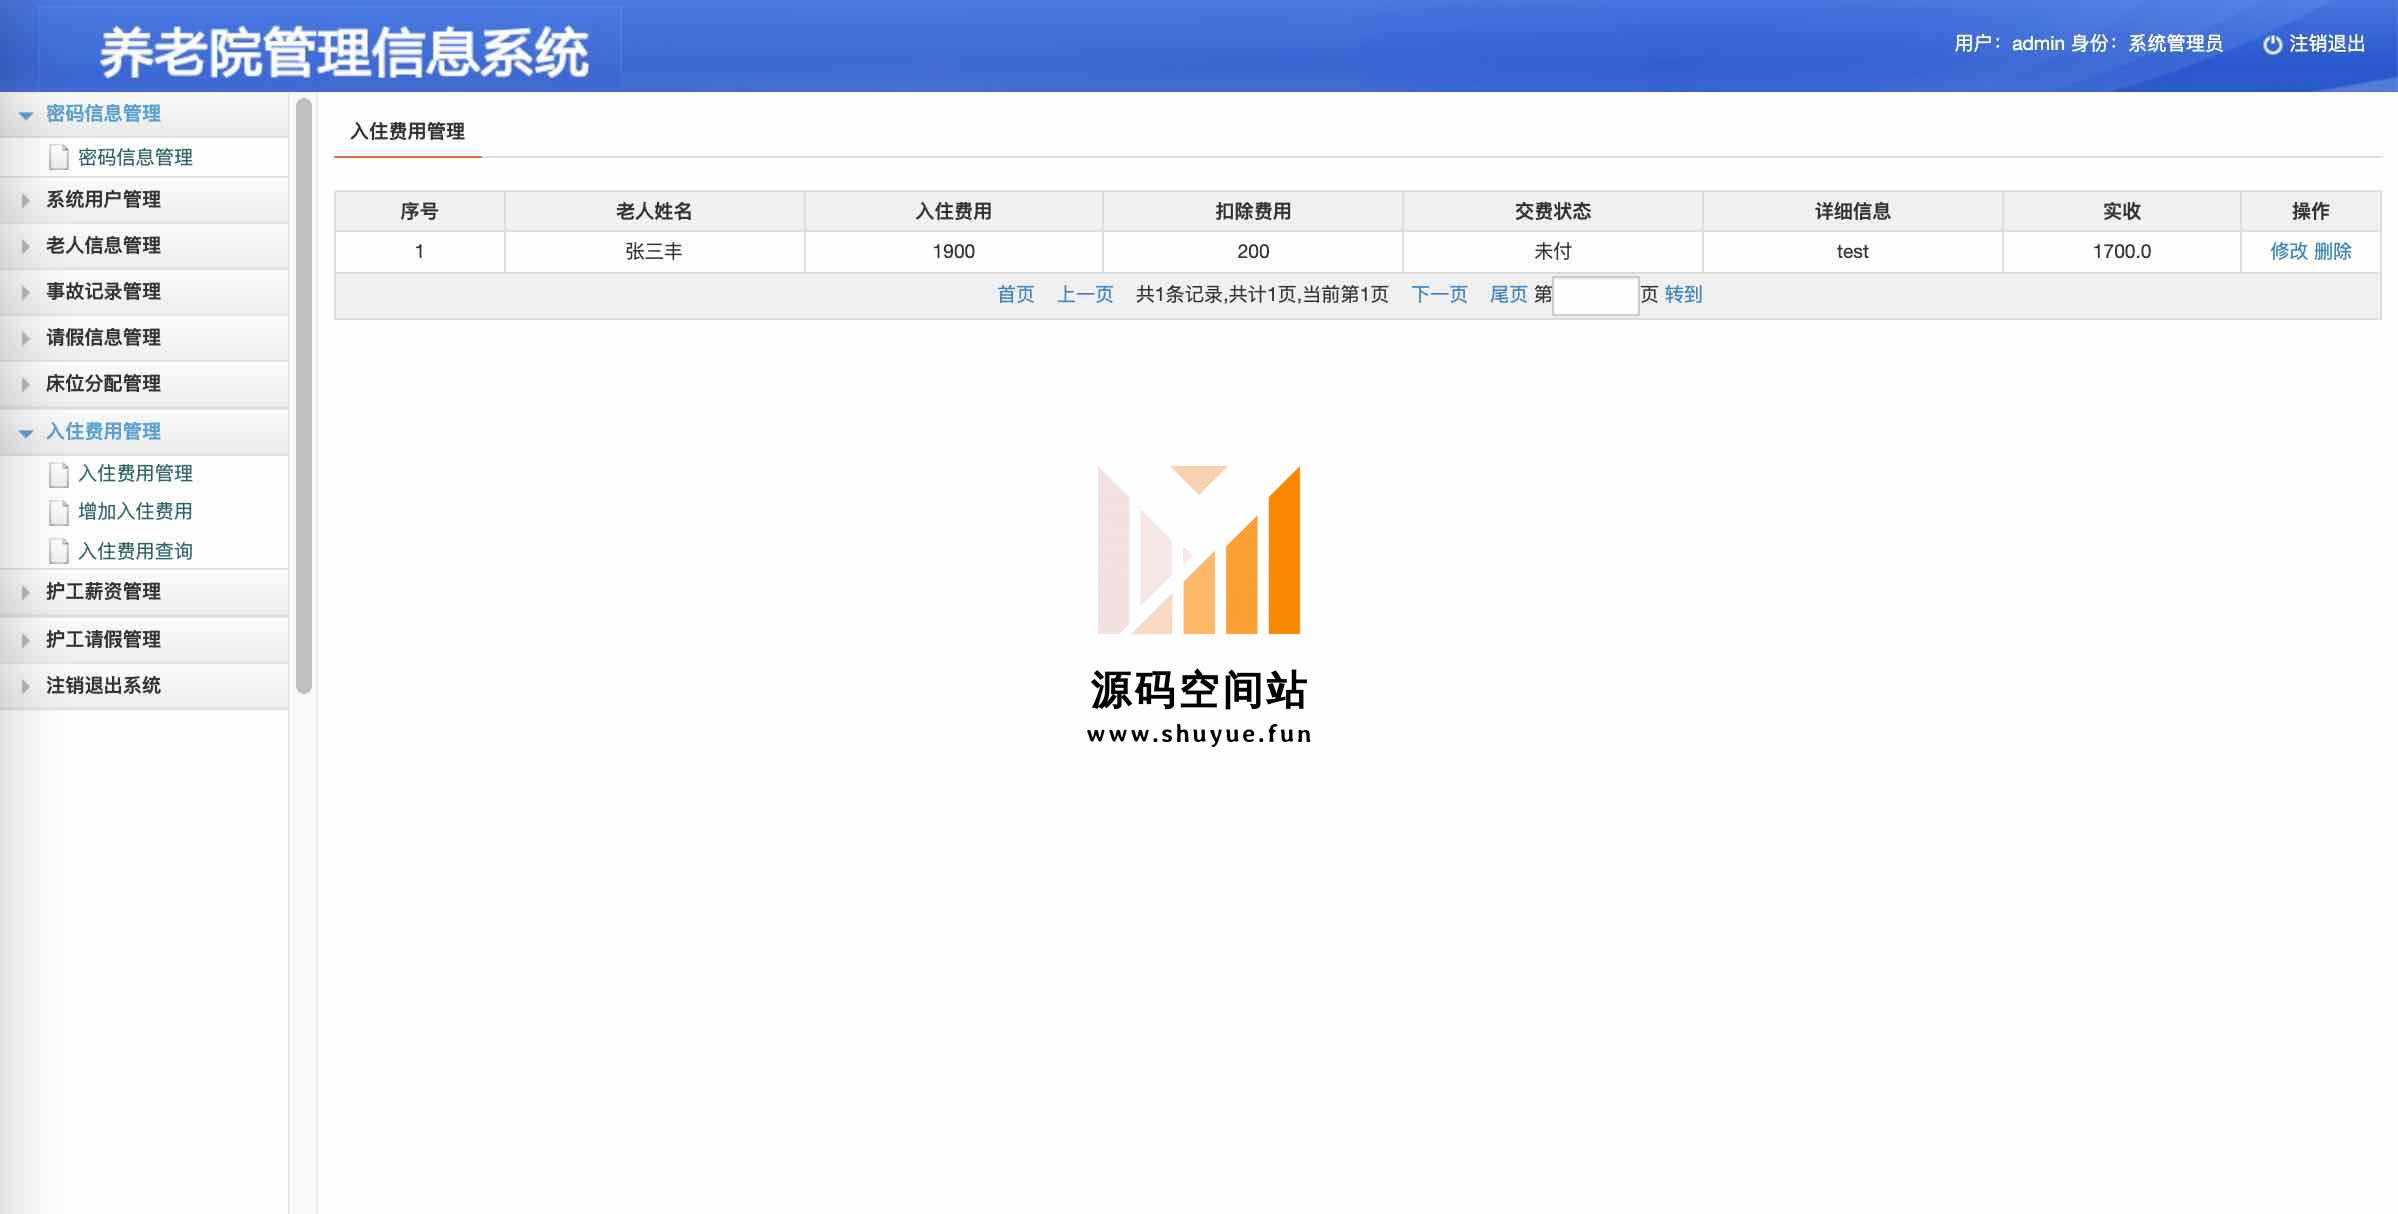Click the 未付 status cell
The width and height of the screenshot is (2398, 1214).
1553,252
